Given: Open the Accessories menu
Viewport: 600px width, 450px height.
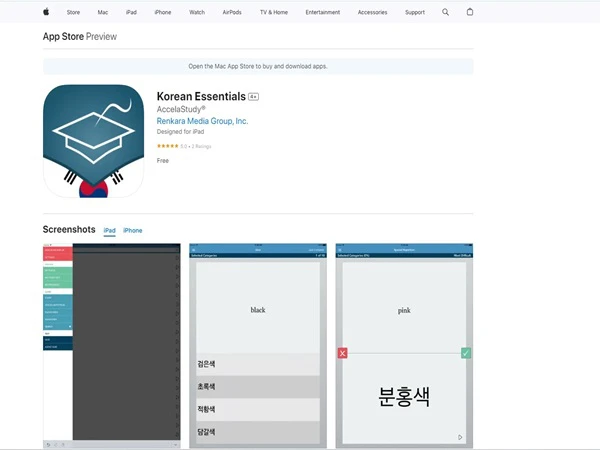Looking at the screenshot, I should [x=373, y=12].
